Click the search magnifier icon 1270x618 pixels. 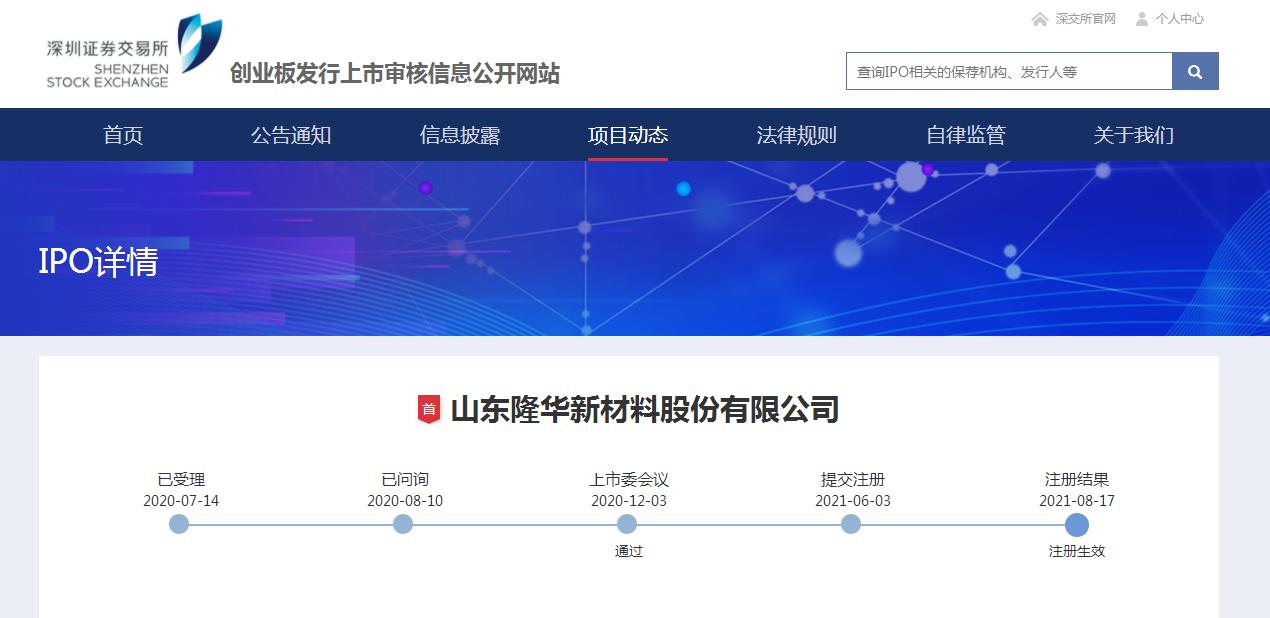tap(1195, 71)
